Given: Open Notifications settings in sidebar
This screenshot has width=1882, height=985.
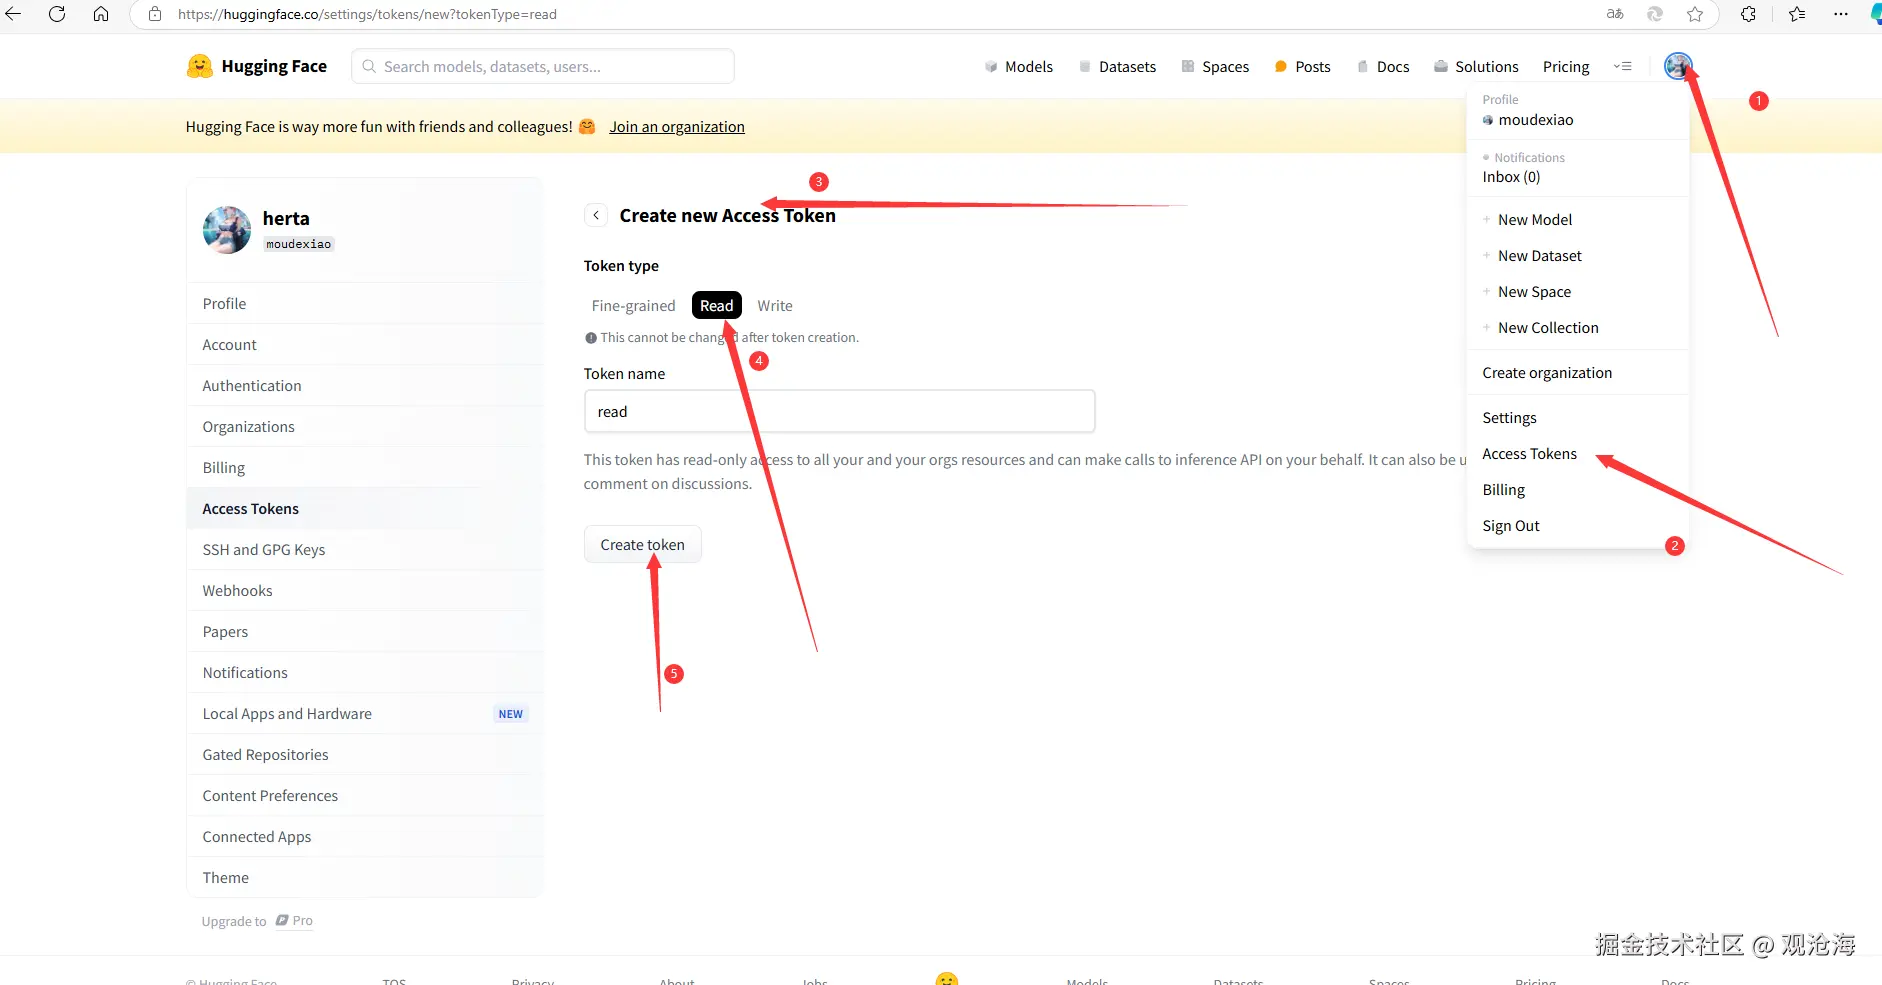Looking at the screenshot, I should [x=365, y=673].
